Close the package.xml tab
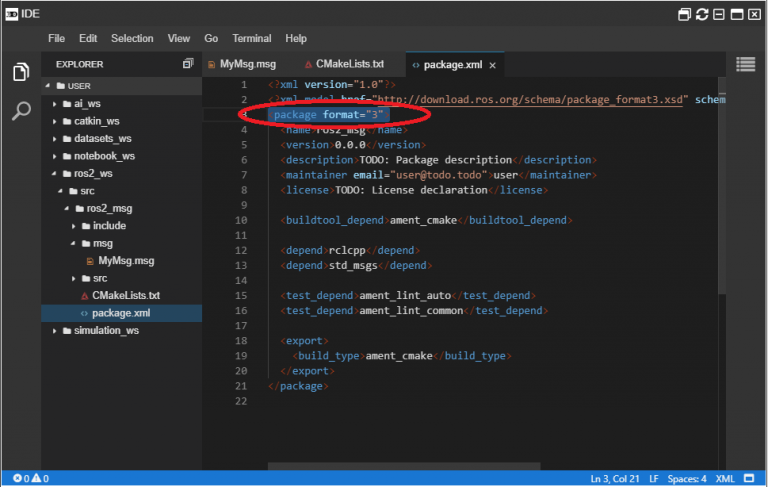This screenshot has height=487, width=768. pos(492,65)
